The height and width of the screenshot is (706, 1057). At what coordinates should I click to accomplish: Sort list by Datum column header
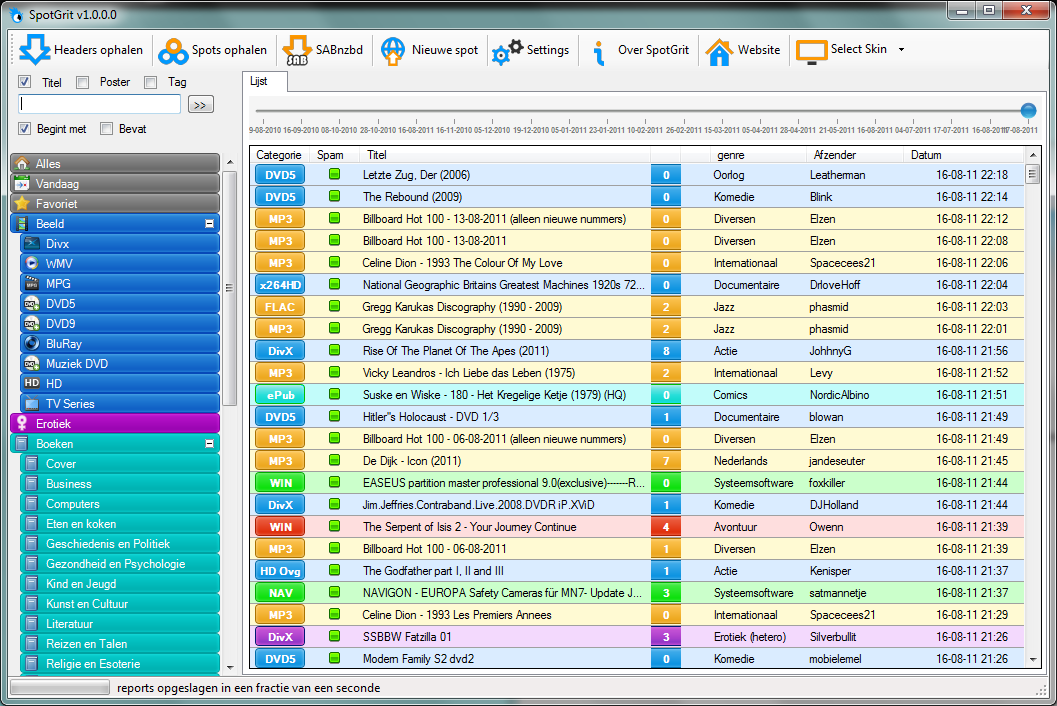coord(964,155)
